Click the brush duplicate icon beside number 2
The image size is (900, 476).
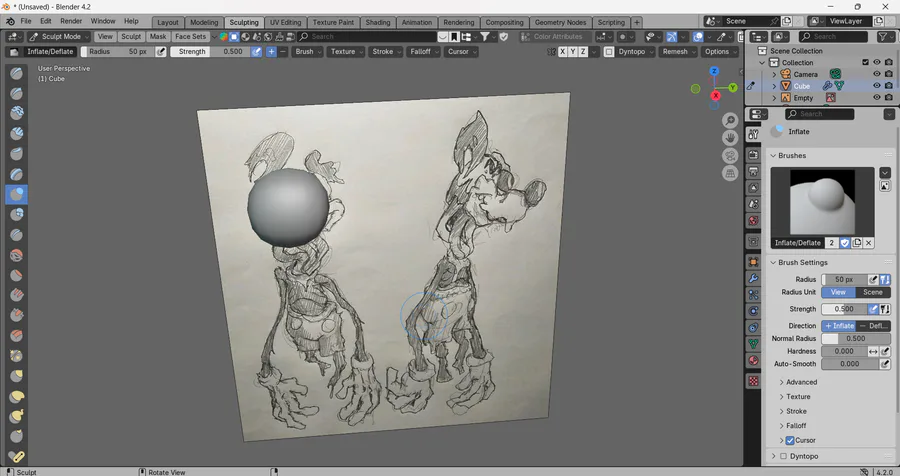pyautogui.click(x=857, y=243)
